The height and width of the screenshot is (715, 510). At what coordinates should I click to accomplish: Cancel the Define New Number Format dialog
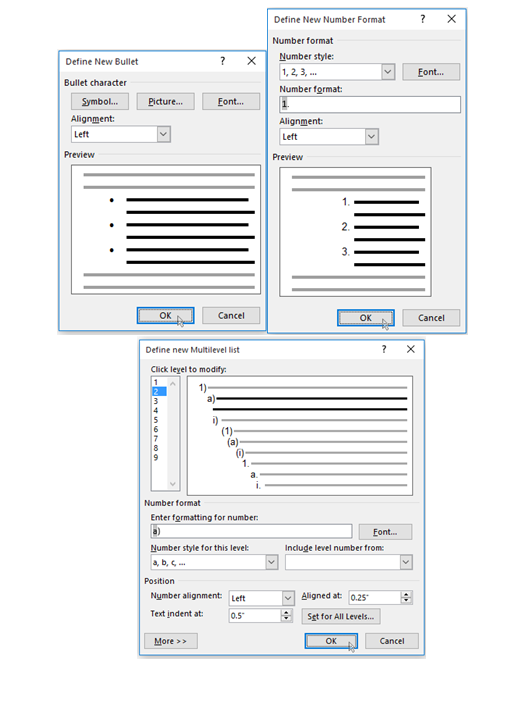click(x=431, y=318)
